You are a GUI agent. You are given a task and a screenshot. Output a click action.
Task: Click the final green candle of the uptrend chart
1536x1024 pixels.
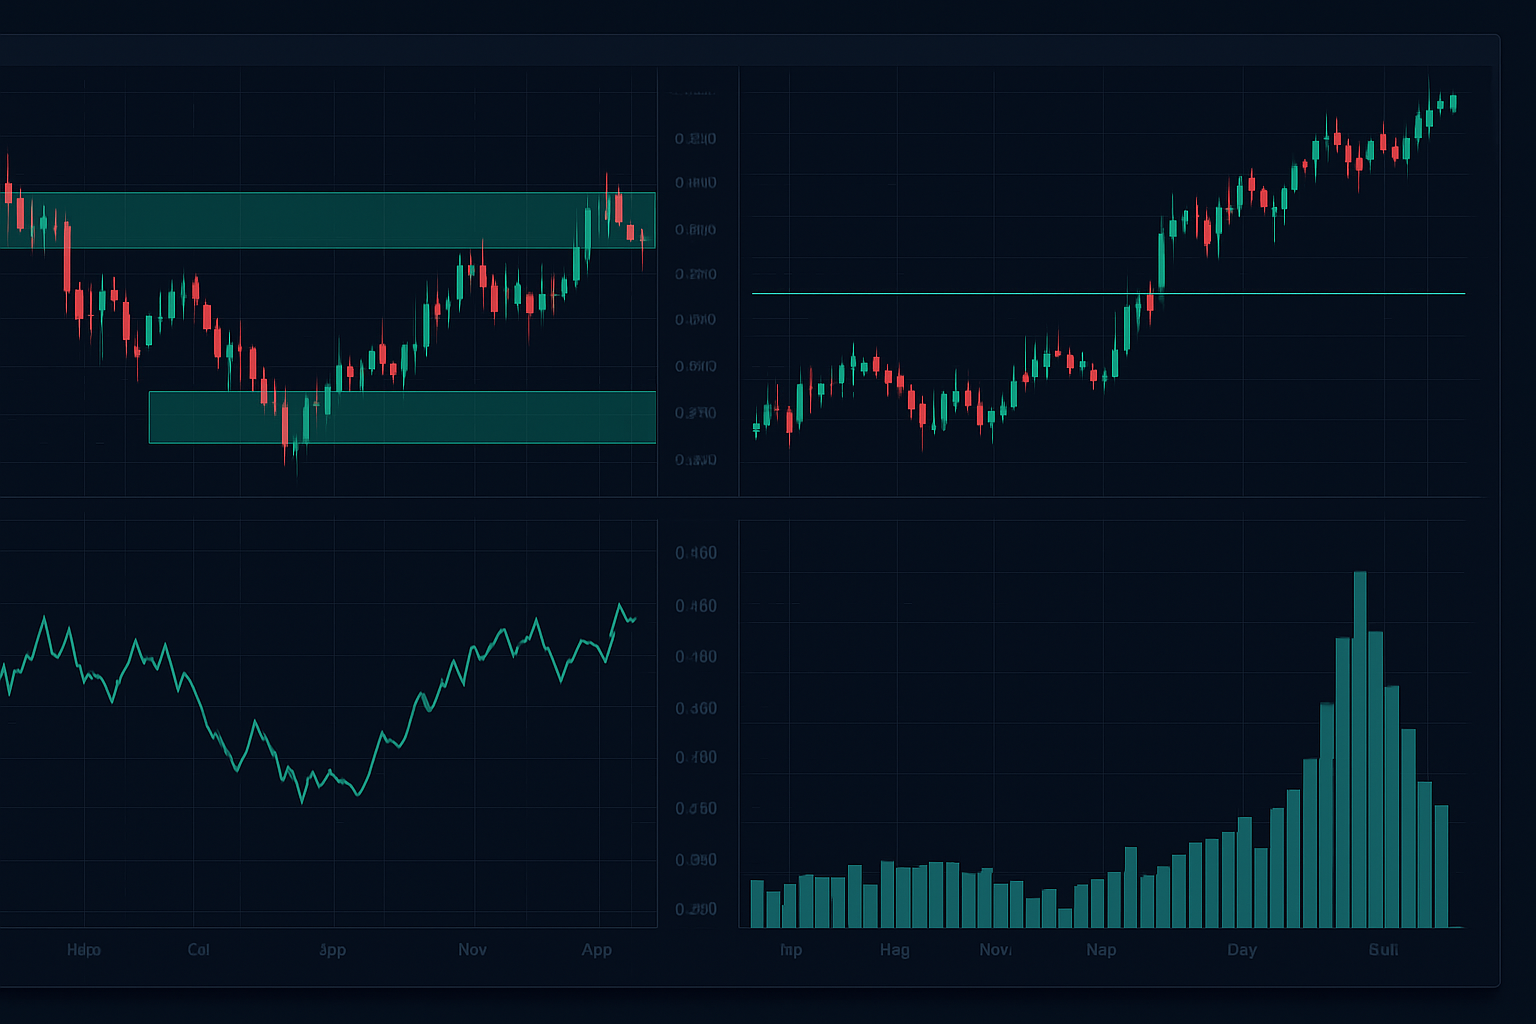[1452, 103]
